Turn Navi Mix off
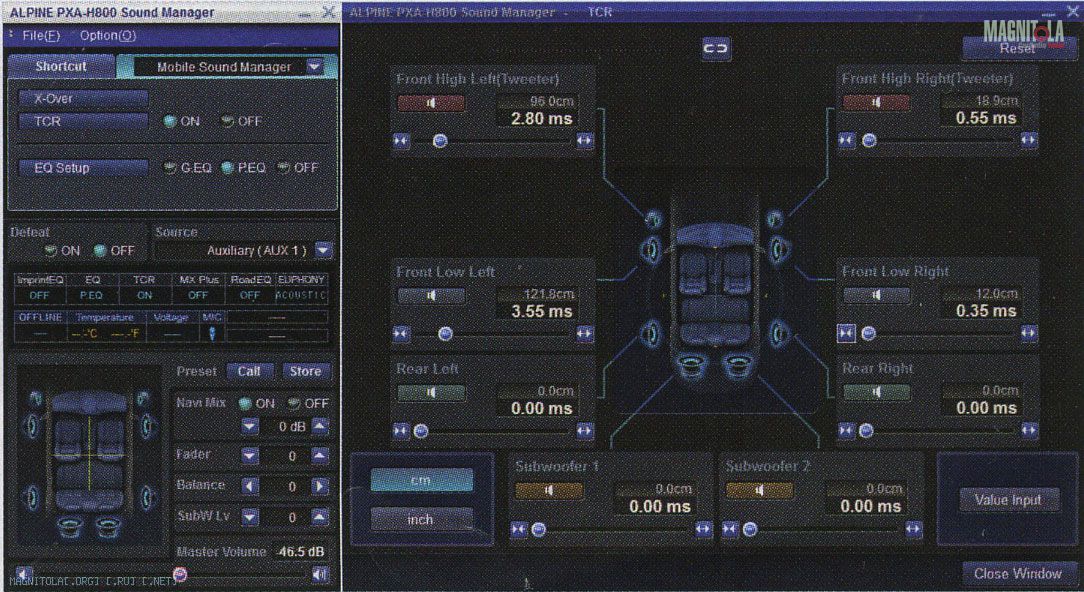Viewport: 1084px width, 592px height. (295, 403)
